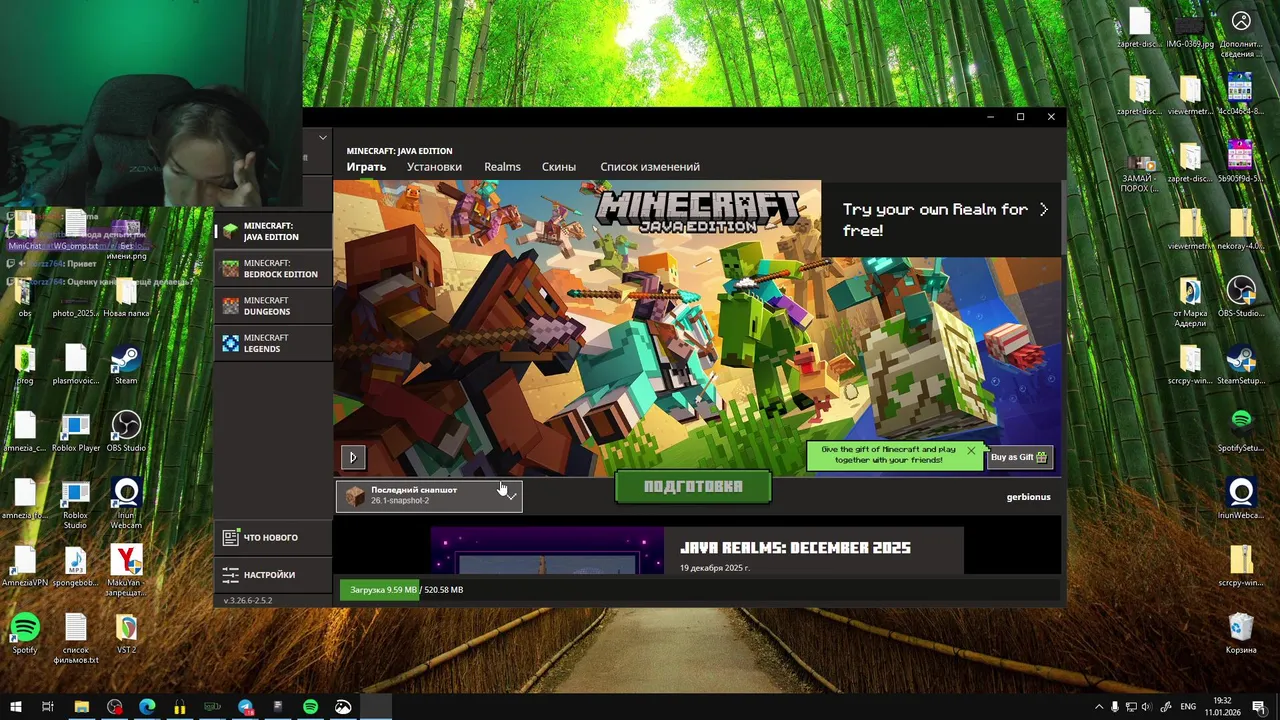Open Telegram from the taskbar

[x=245, y=707]
